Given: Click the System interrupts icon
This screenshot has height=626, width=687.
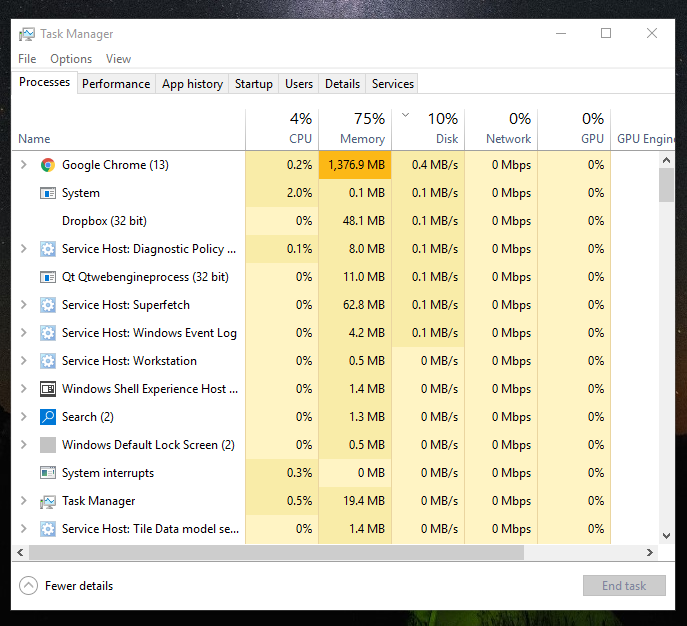Looking at the screenshot, I should click(48, 473).
